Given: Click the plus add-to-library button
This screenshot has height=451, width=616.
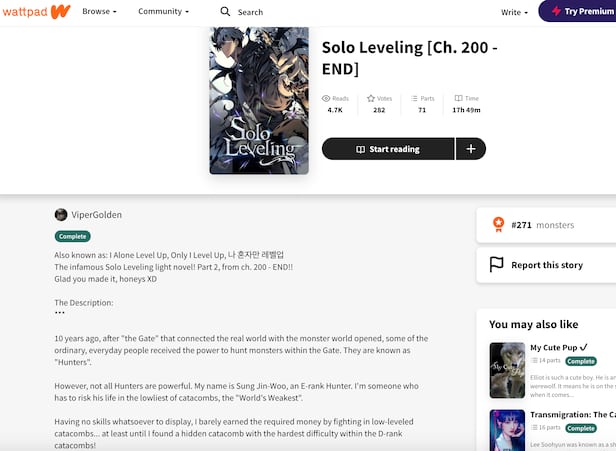Looking at the screenshot, I should click(x=471, y=149).
